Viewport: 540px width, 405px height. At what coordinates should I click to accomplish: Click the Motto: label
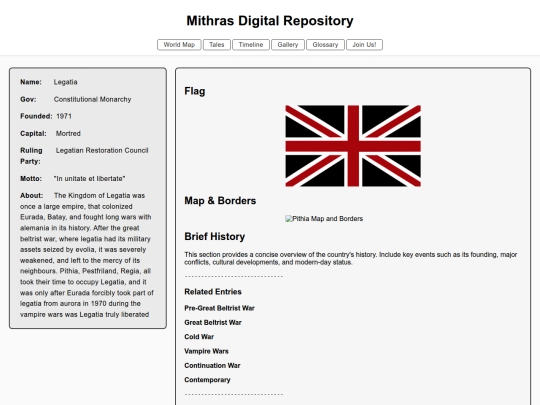point(31,179)
